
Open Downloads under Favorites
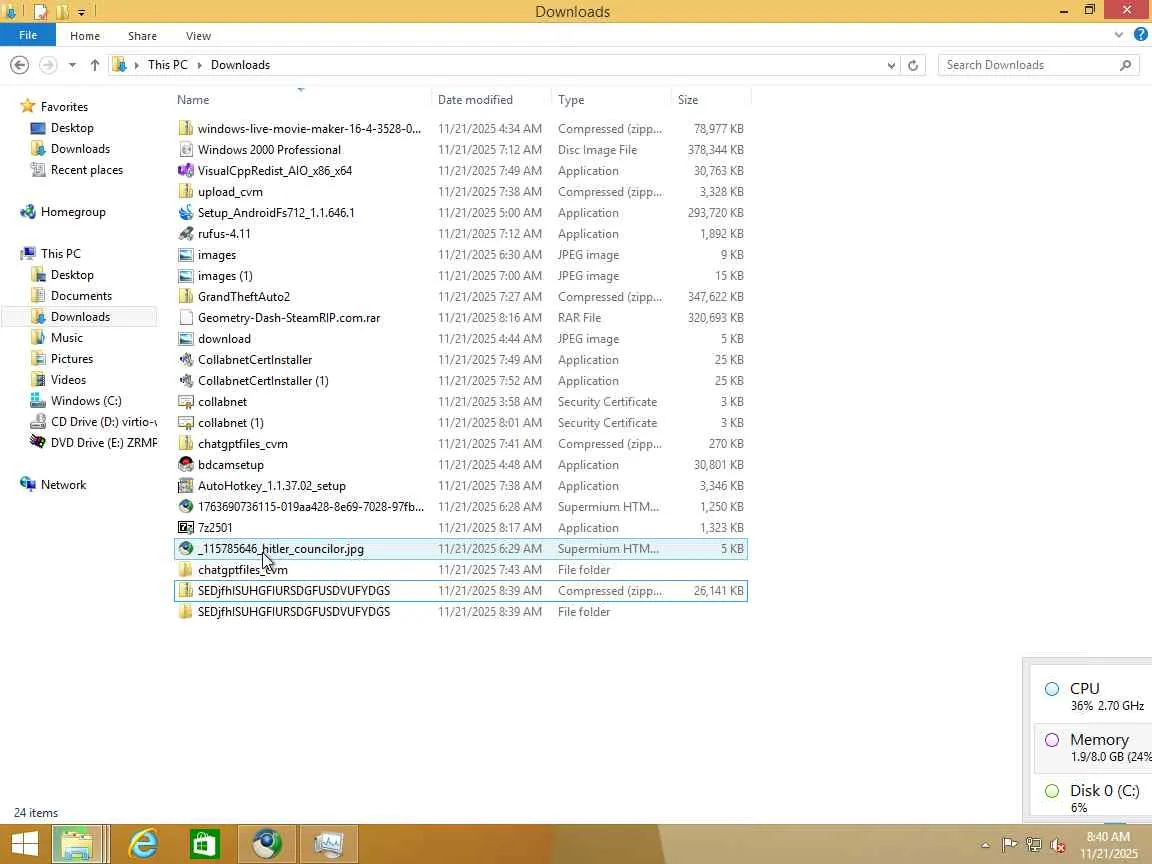[80, 148]
